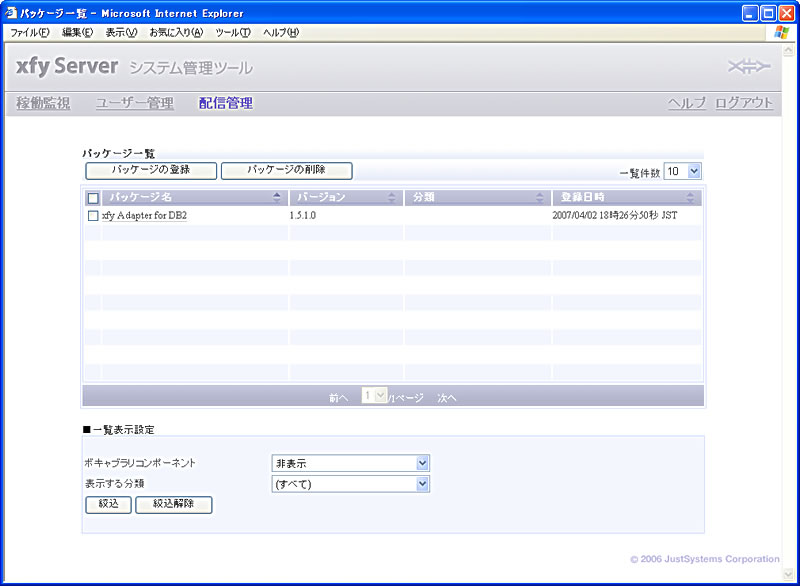Check the select-all checkbox in table header

tap(93, 198)
